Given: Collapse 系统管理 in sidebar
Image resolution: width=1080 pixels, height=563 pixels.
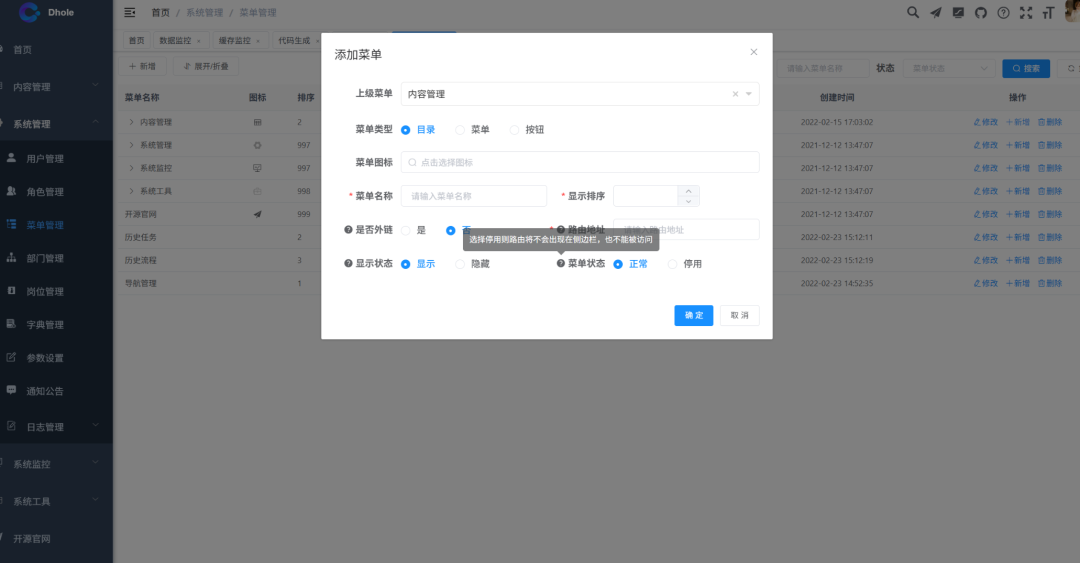Looking at the screenshot, I should pos(95,123).
